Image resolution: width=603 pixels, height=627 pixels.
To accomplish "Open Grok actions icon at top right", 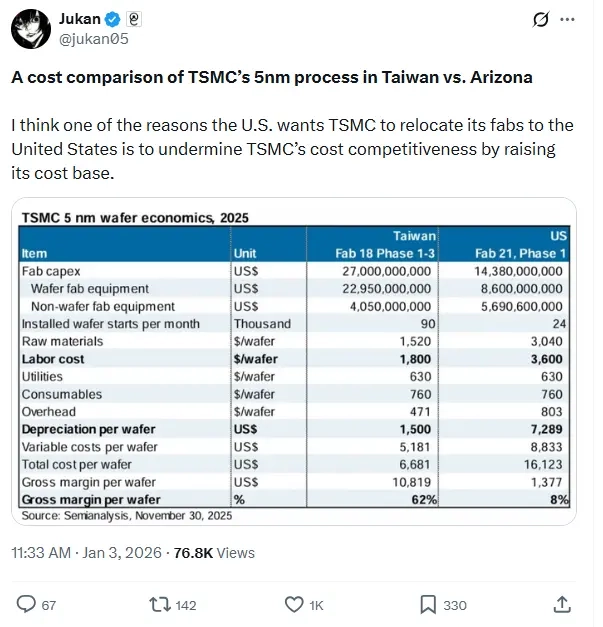I will coord(541,19).
